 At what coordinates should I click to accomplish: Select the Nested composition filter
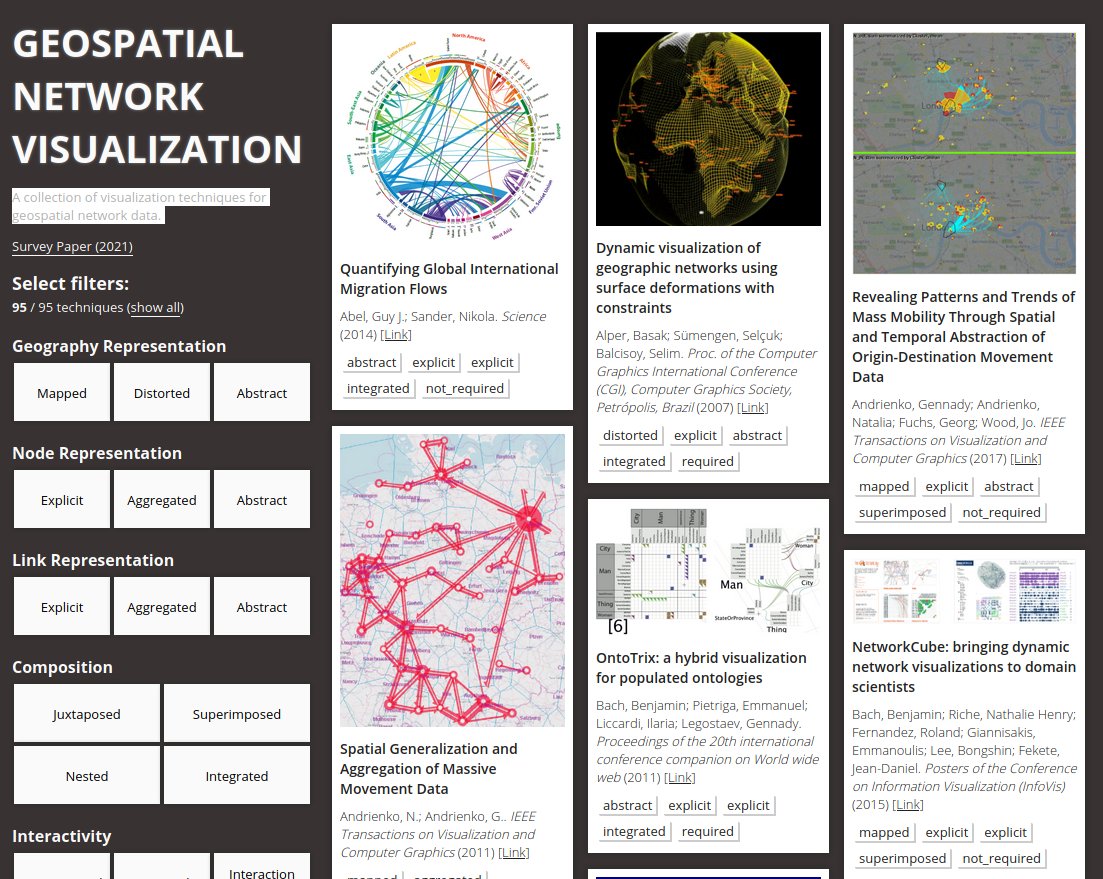point(87,776)
